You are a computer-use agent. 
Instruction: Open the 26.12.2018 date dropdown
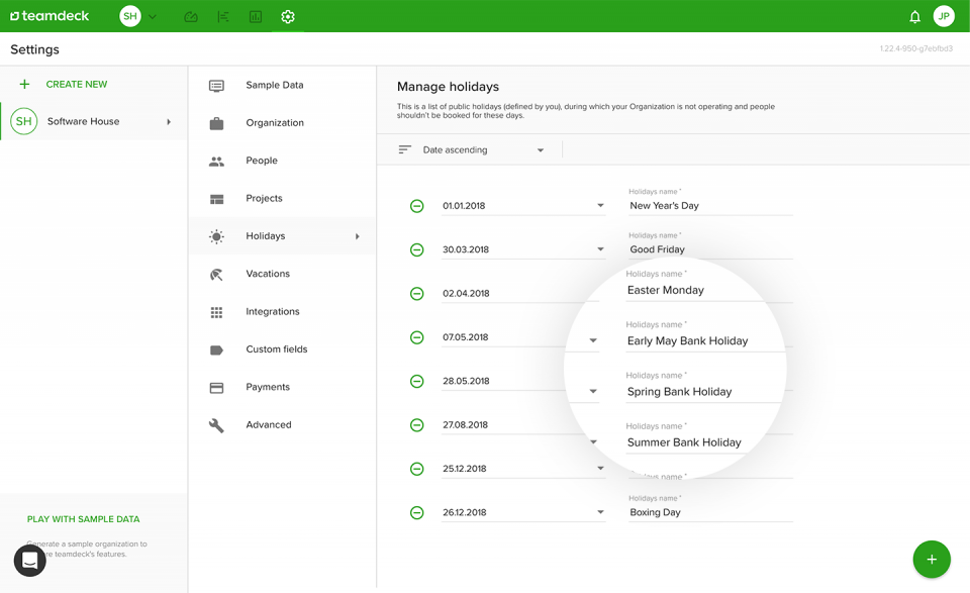[600, 513]
